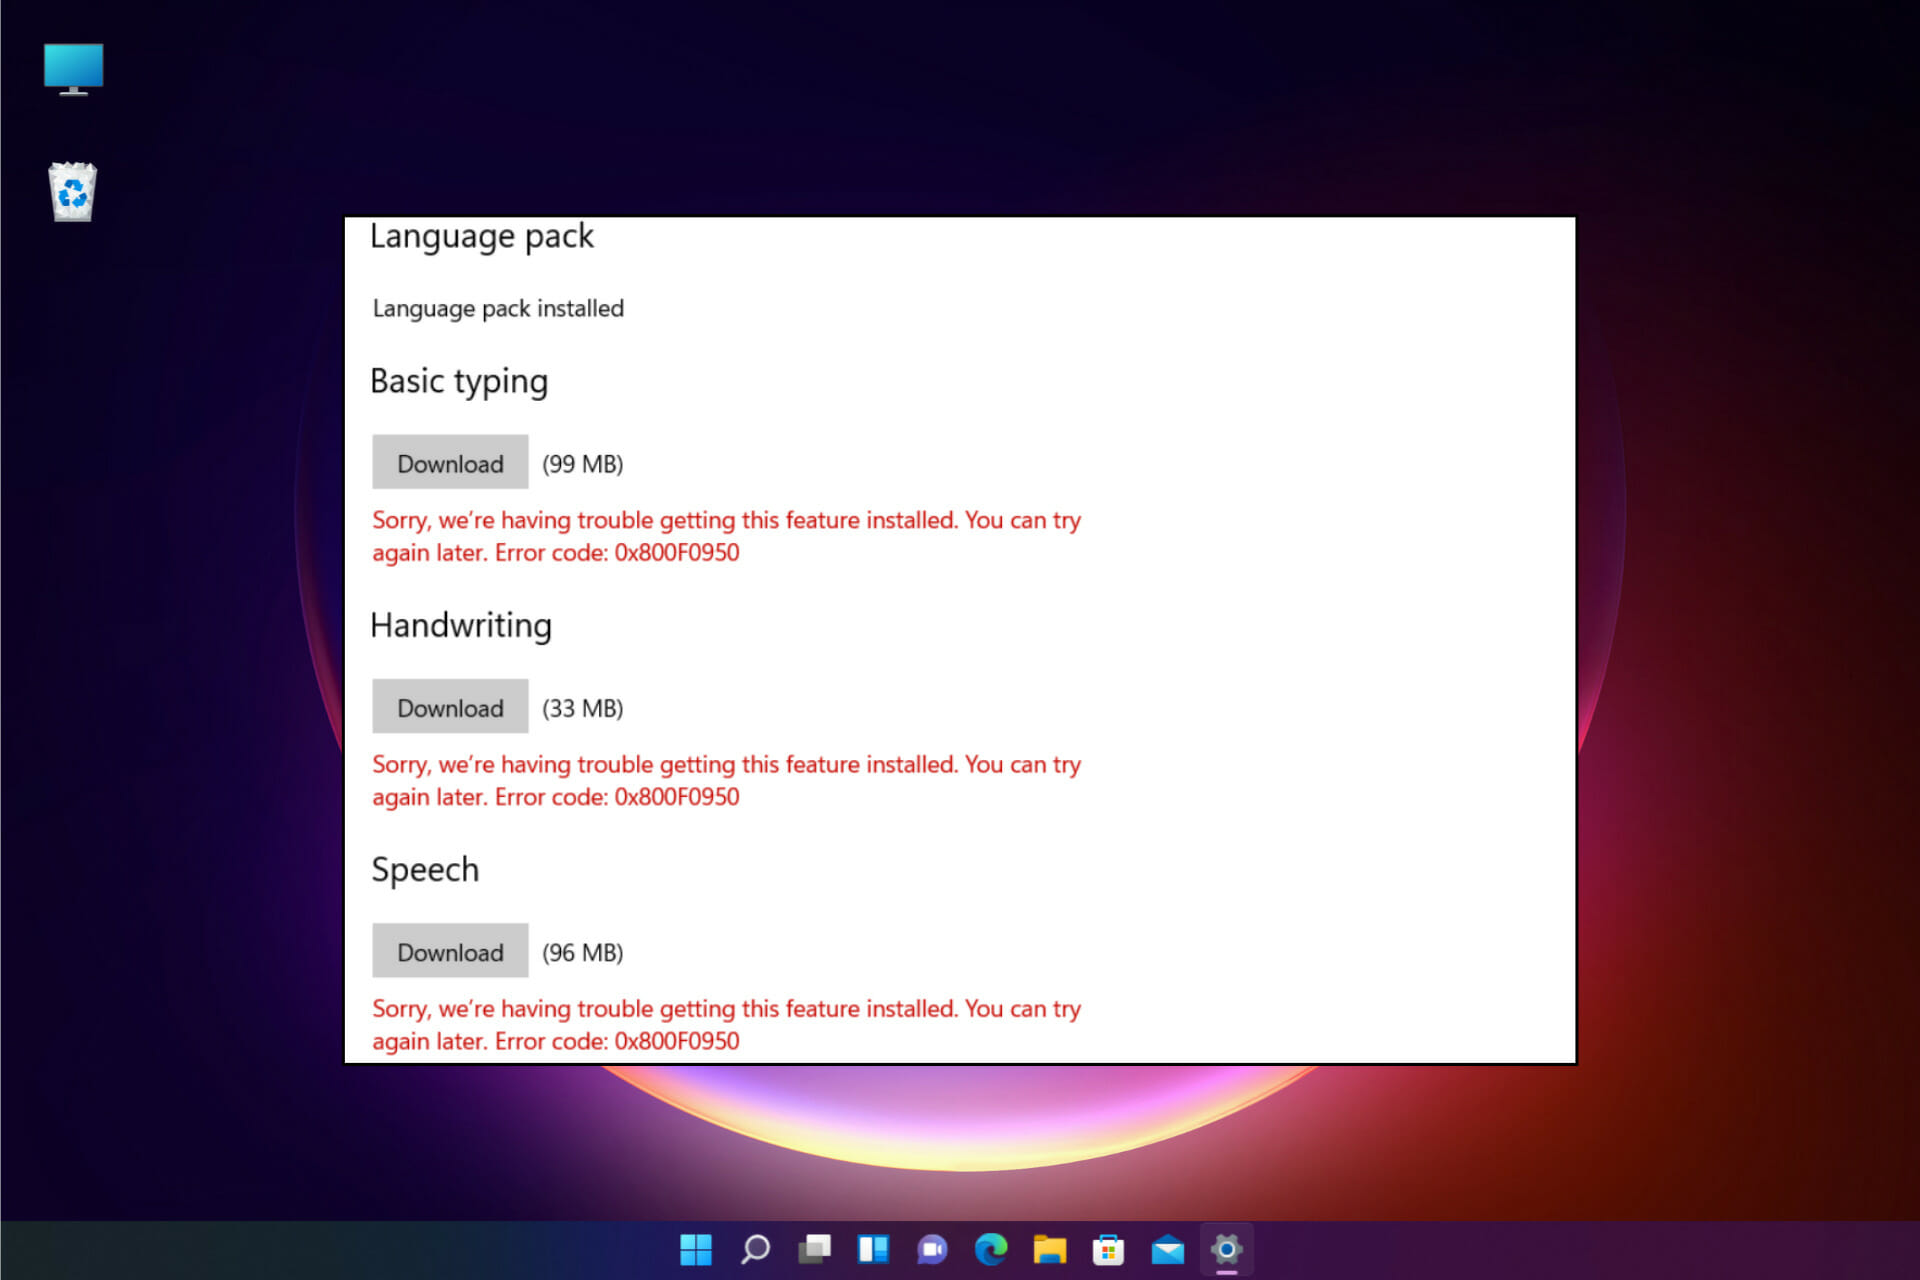Open the Microsoft Store
Screen dimensions: 1920x1280
coord(1109,1249)
